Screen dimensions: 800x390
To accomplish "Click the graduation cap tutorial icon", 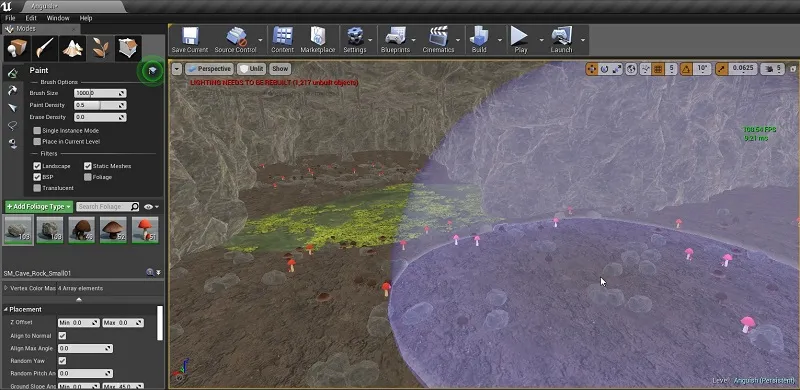I will tap(151, 71).
